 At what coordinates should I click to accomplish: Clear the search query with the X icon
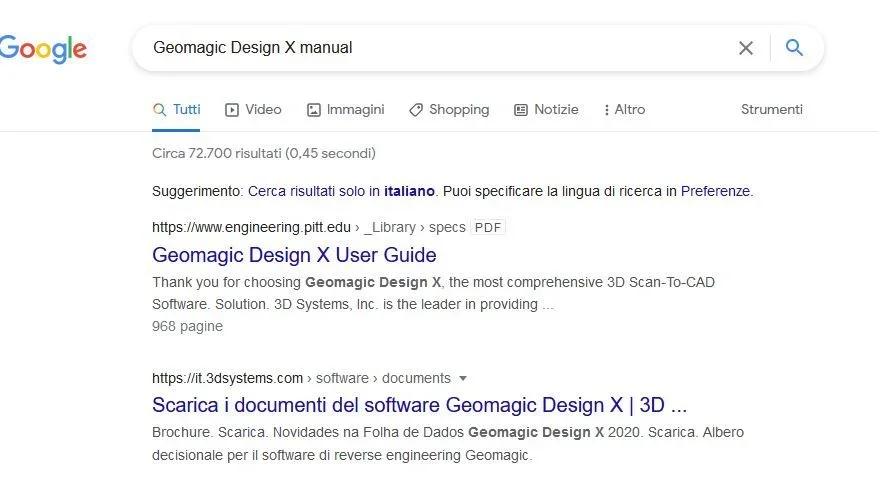pyautogui.click(x=745, y=48)
